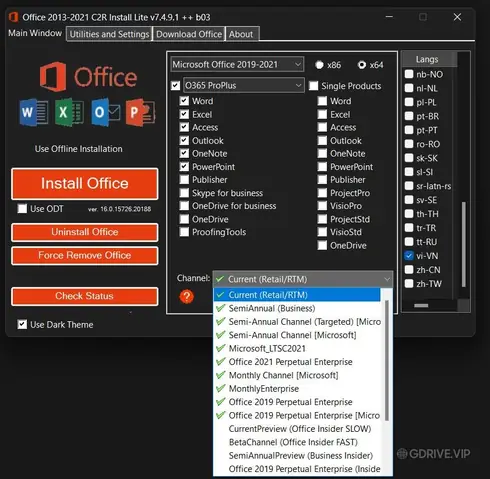Go to the About tab
This screenshot has height=479, width=490.
coord(241,34)
